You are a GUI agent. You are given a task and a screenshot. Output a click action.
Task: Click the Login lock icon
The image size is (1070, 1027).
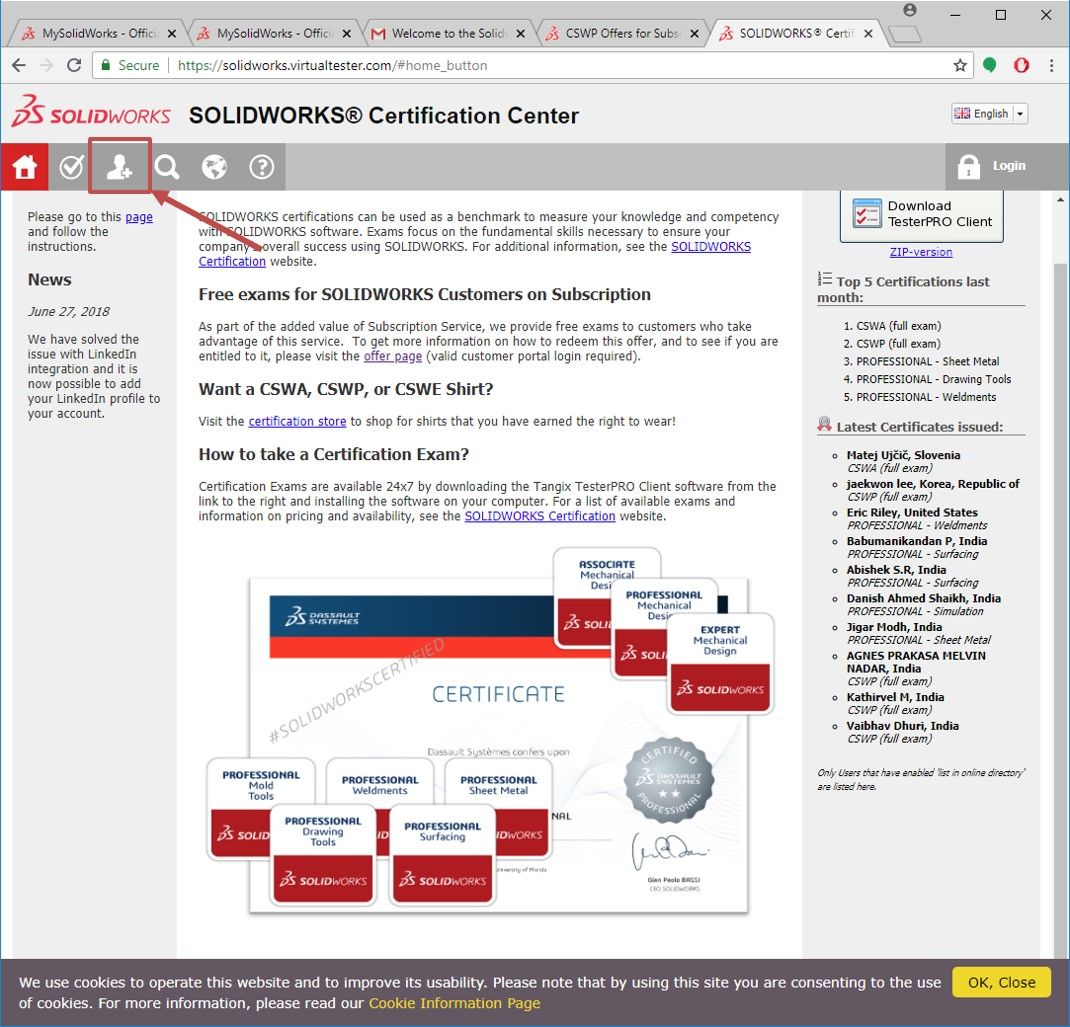pos(969,166)
